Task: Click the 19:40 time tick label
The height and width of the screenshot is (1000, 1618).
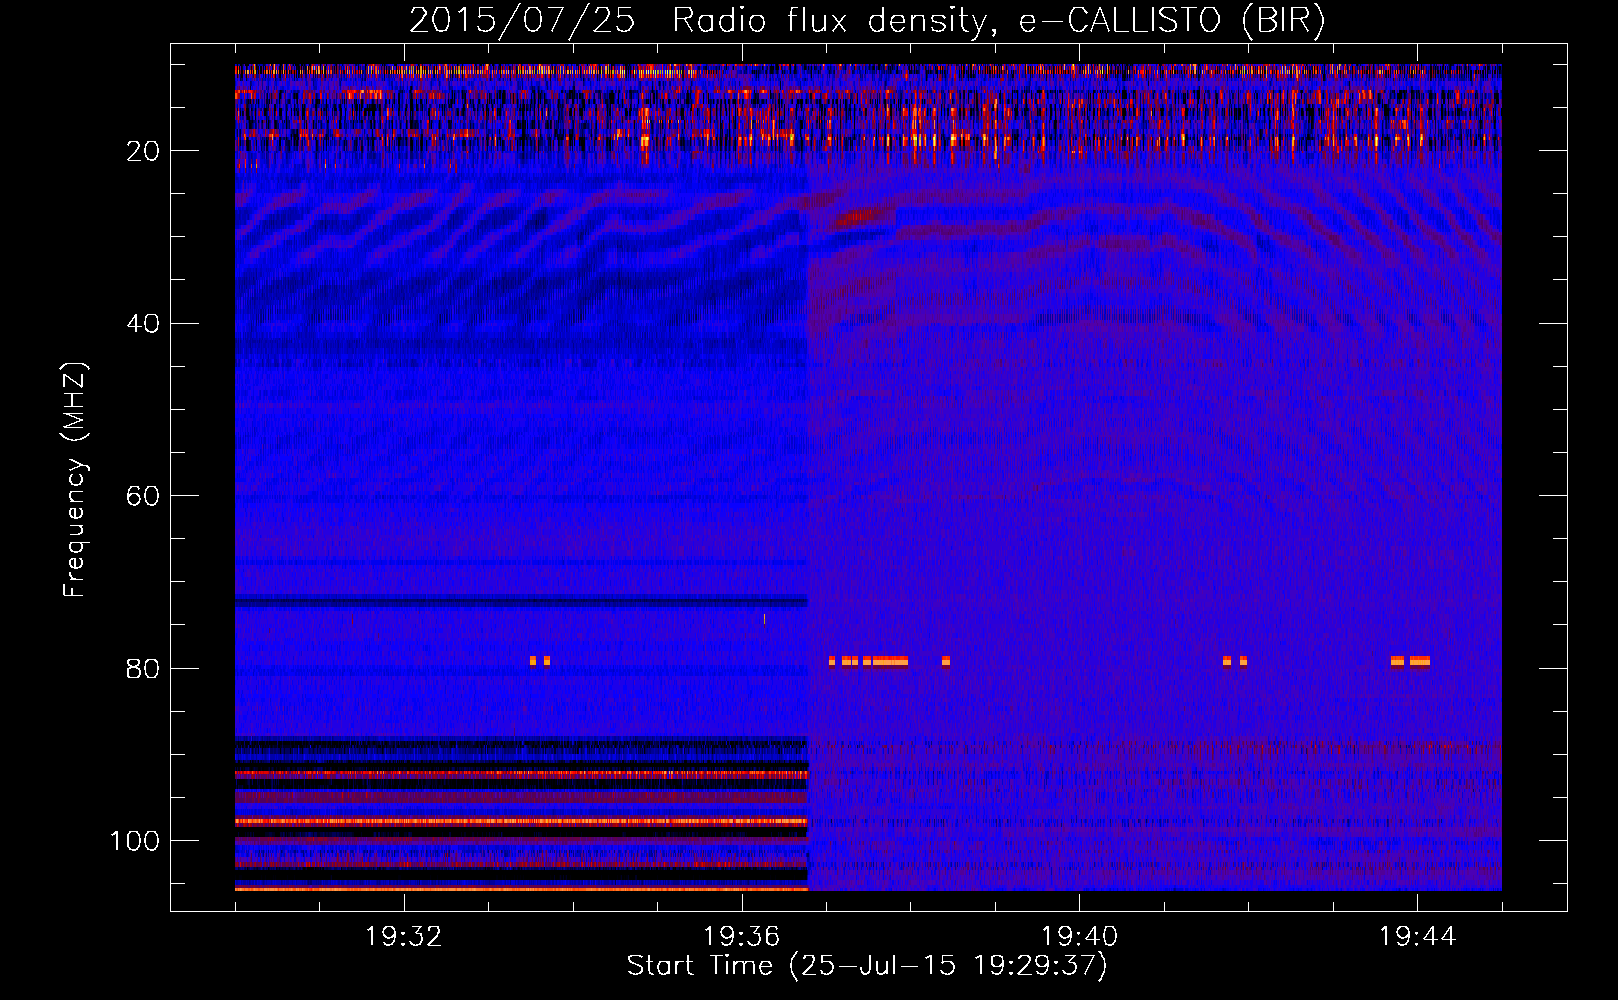Action: (x=1080, y=937)
